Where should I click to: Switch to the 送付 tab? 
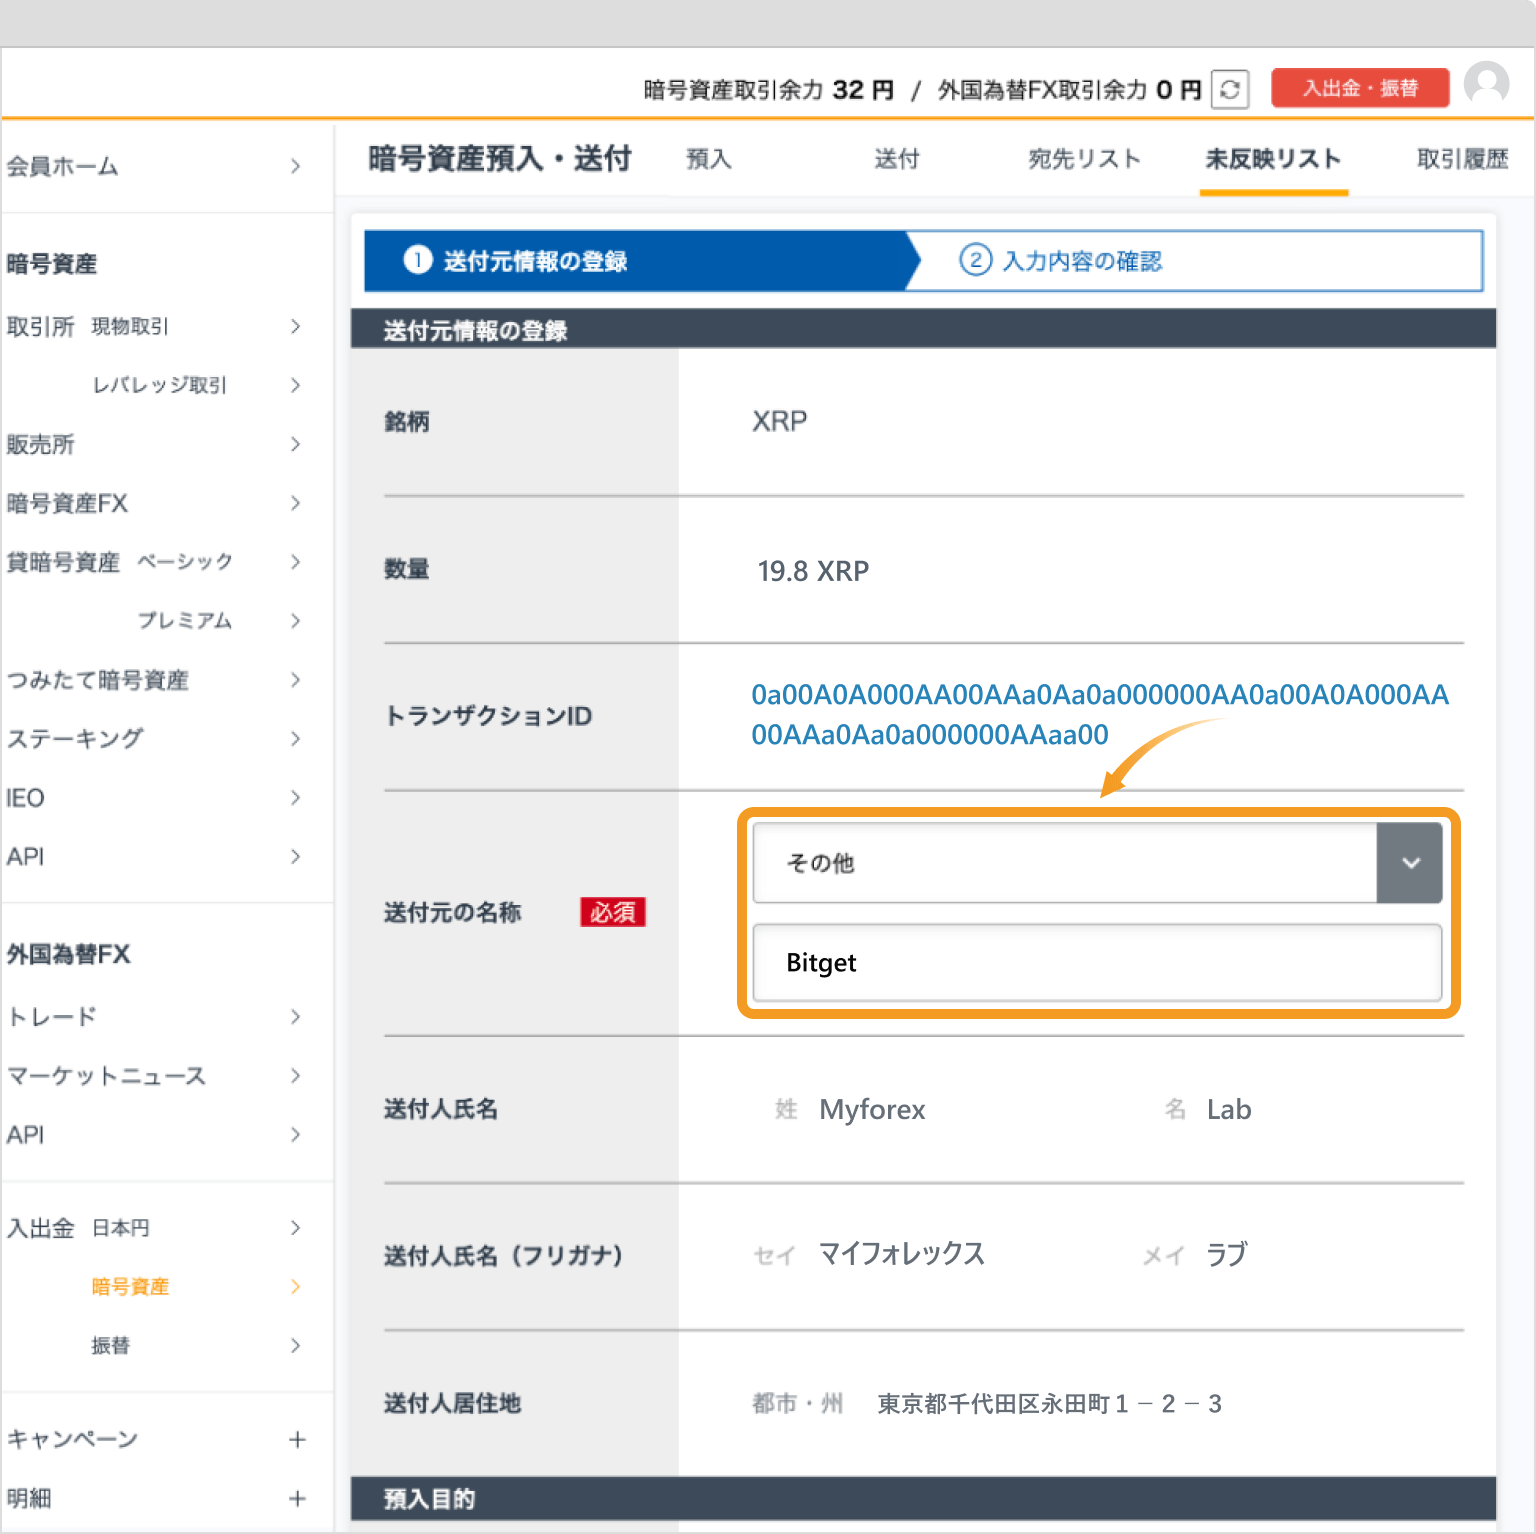pos(897,159)
